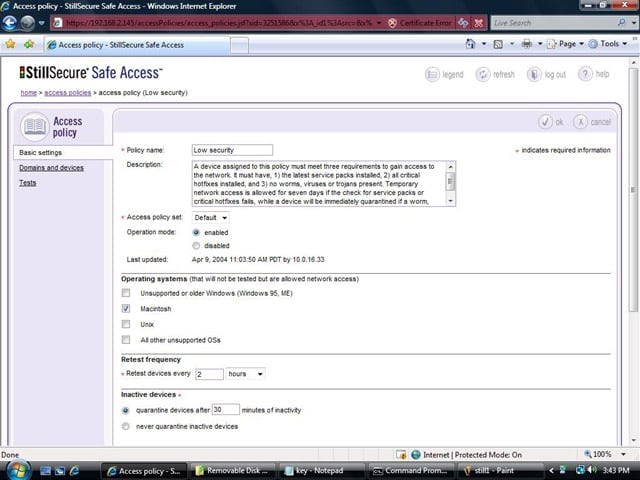Select the Basic settings side tab
Viewport: 640px width, 480px height.
(63, 153)
